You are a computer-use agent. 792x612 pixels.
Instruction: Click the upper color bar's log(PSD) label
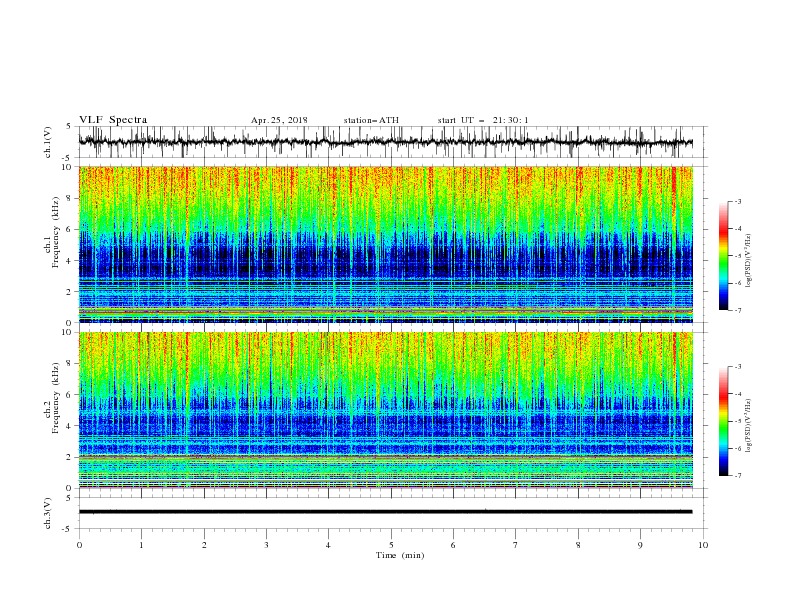(x=749, y=261)
